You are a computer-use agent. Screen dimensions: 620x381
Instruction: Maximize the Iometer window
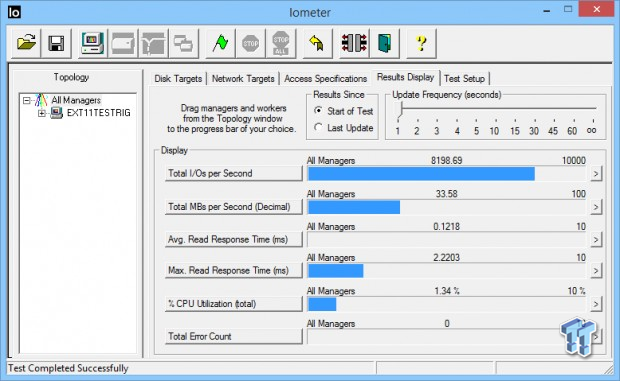(x=568, y=9)
